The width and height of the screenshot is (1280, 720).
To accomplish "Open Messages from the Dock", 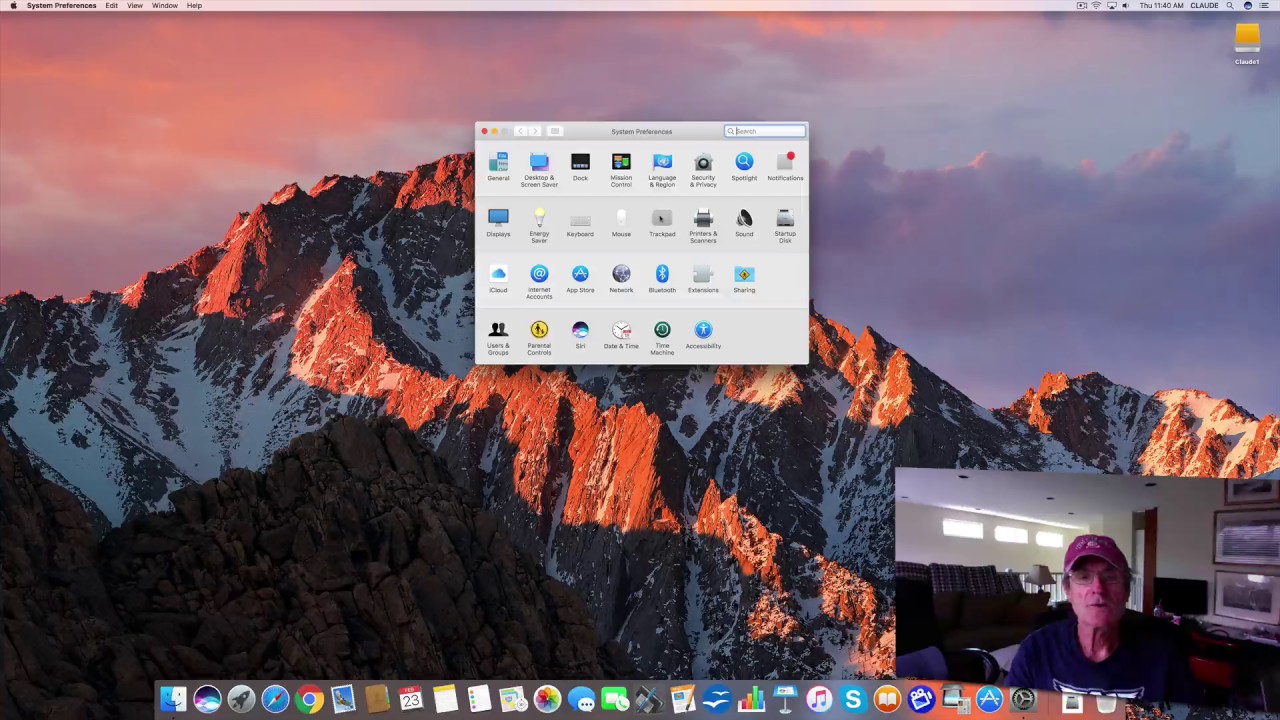I will [x=581, y=699].
